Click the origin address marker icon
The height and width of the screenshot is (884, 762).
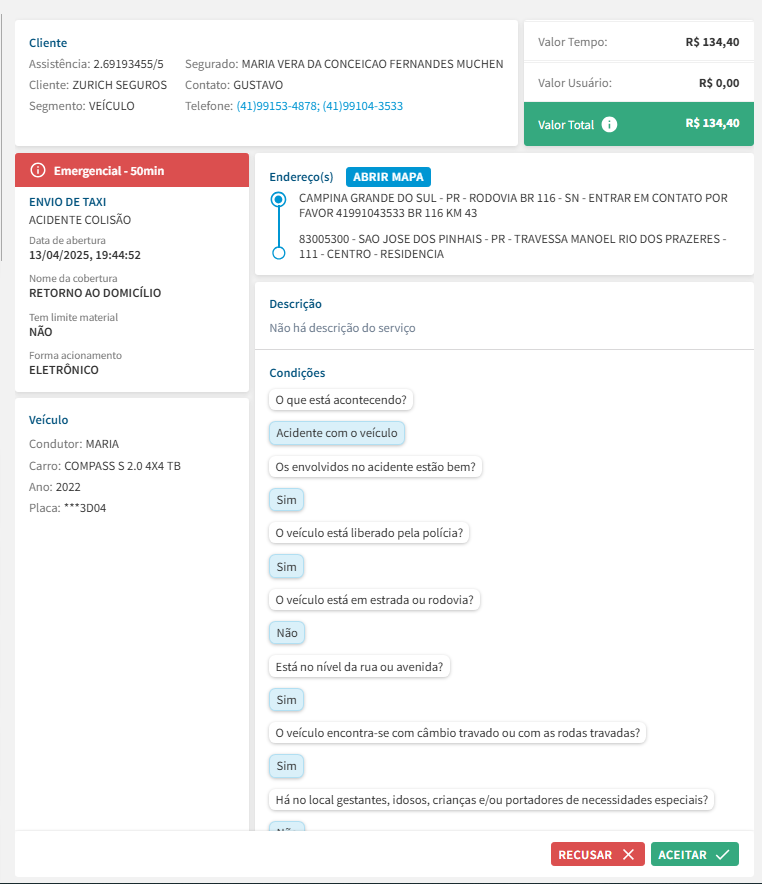click(x=279, y=200)
